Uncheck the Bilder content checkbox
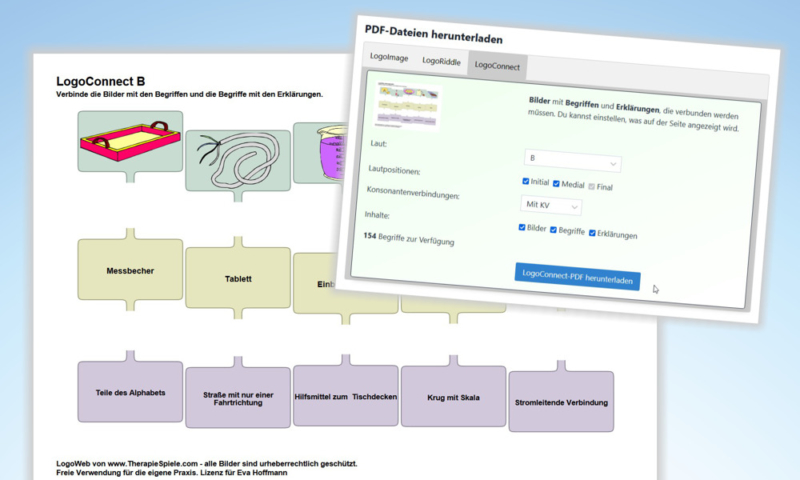The image size is (800, 480). [522, 228]
